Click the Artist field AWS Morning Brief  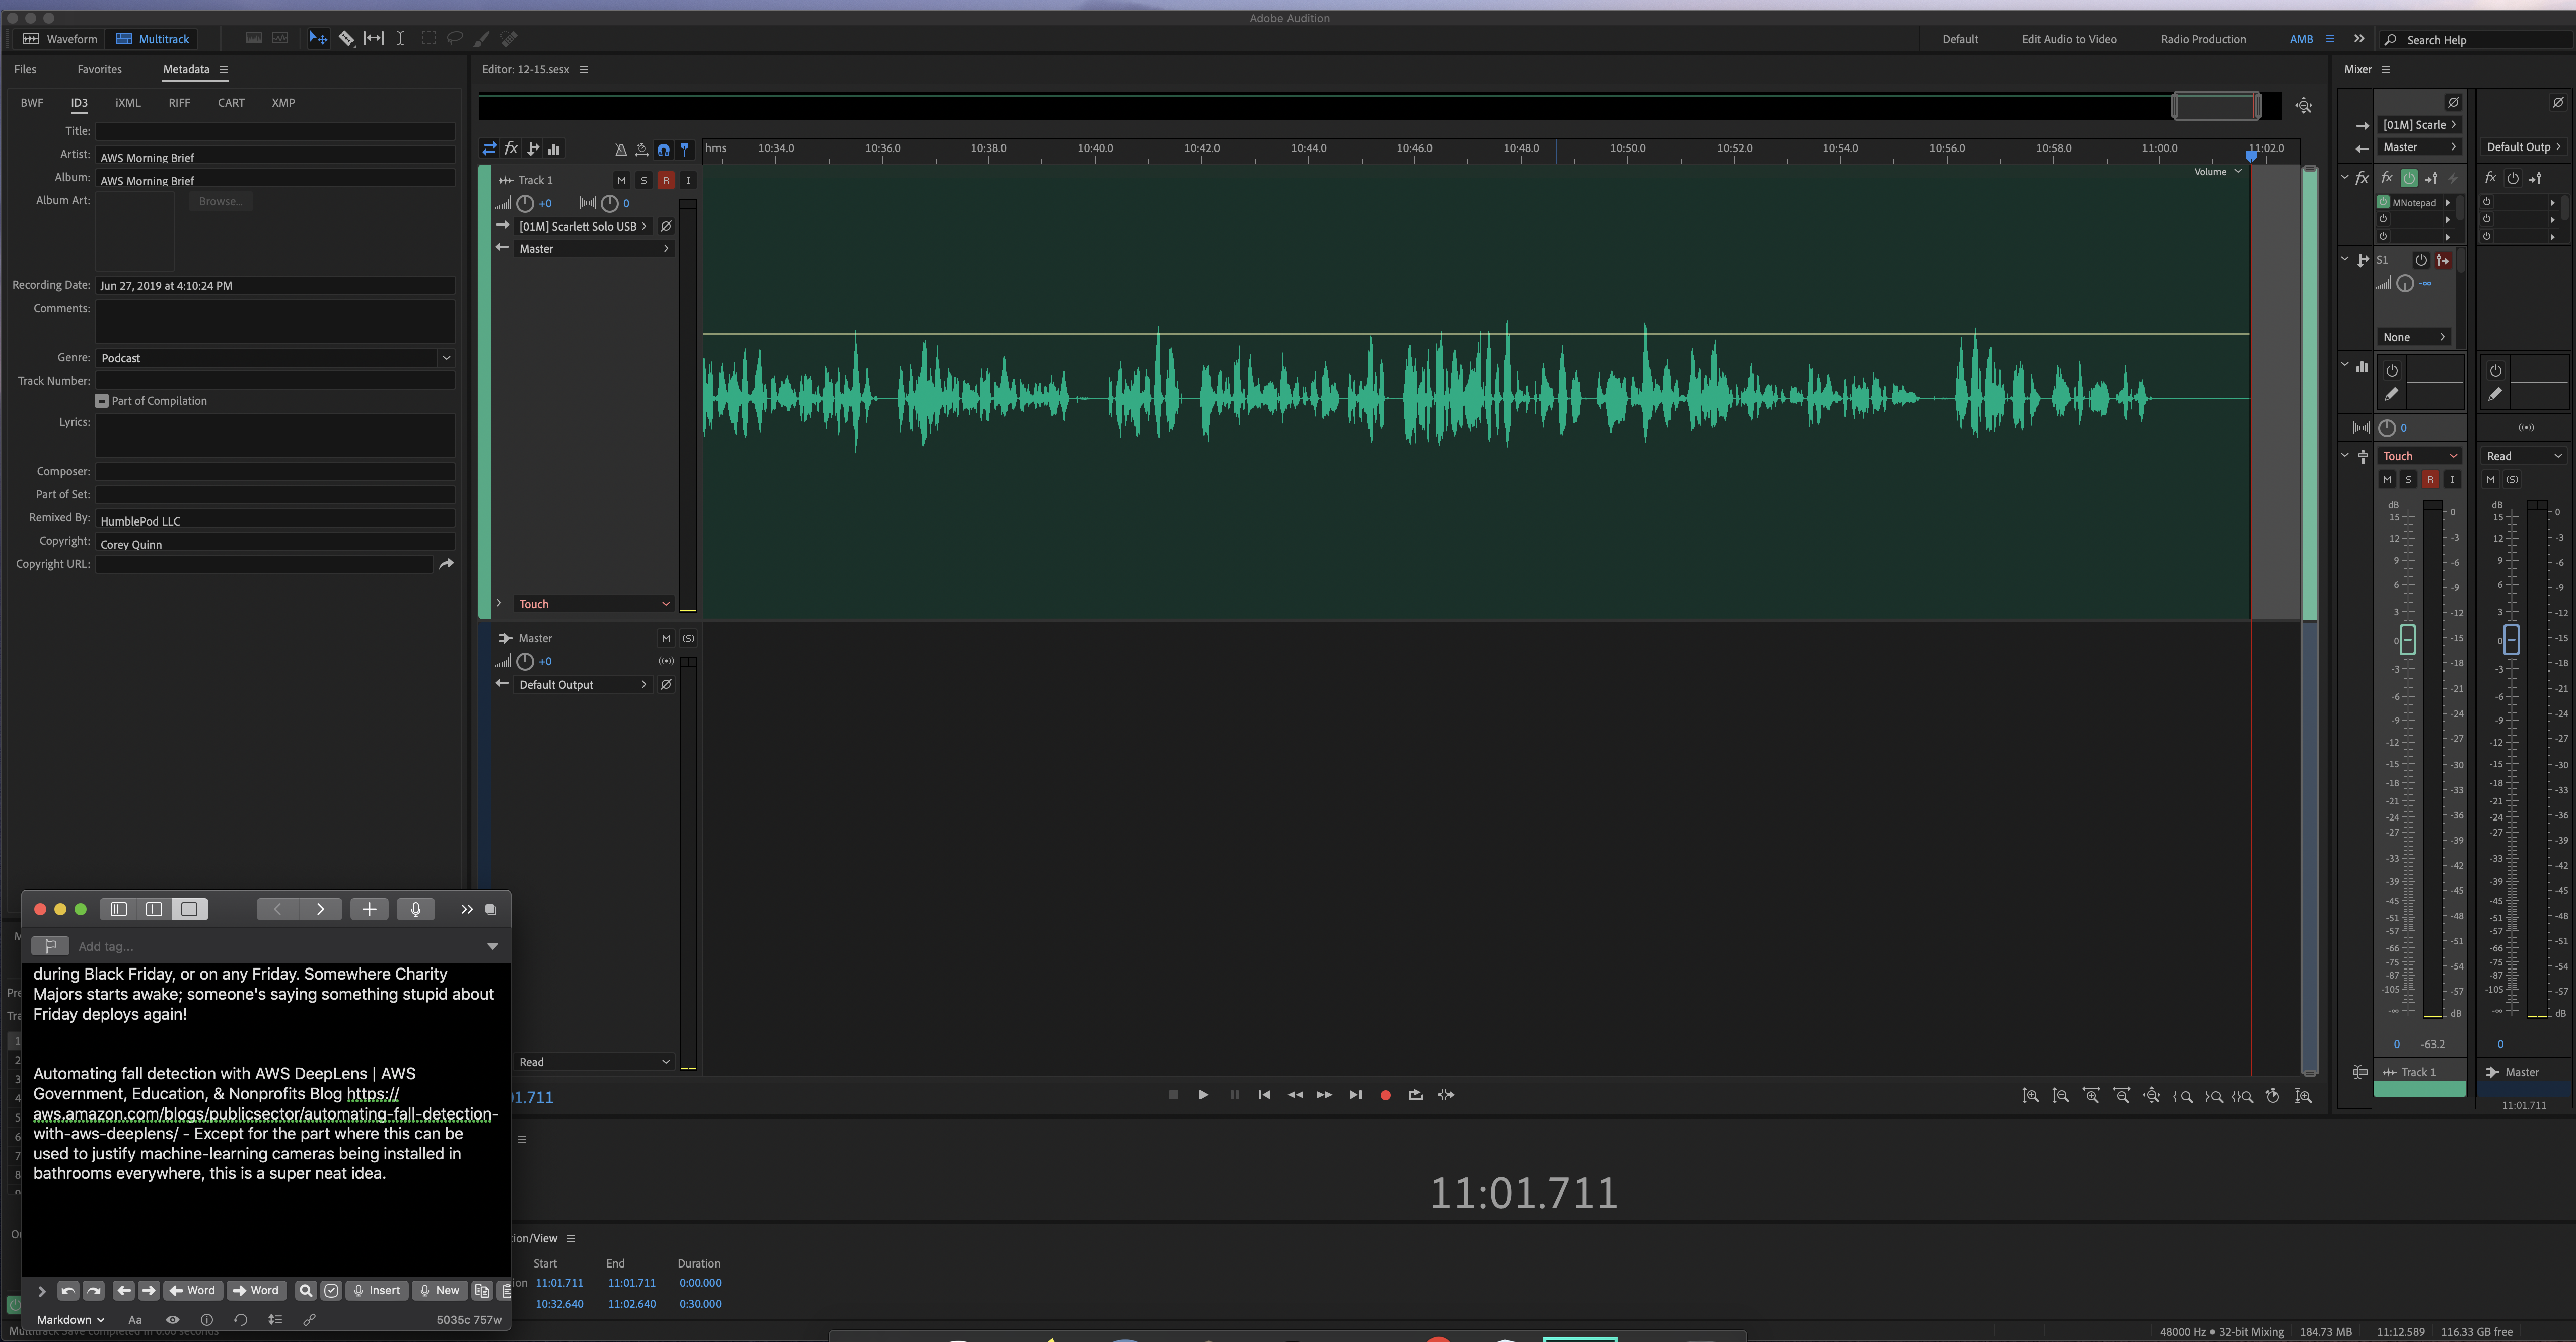275,157
